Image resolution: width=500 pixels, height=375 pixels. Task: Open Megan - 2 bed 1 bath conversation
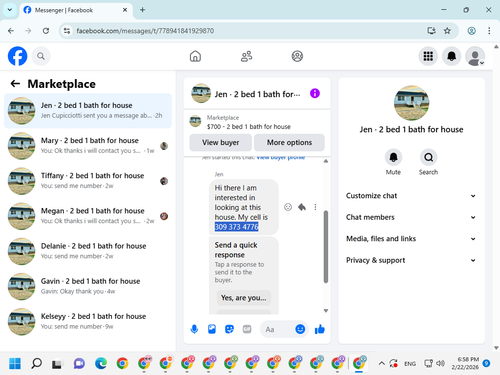(x=88, y=216)
